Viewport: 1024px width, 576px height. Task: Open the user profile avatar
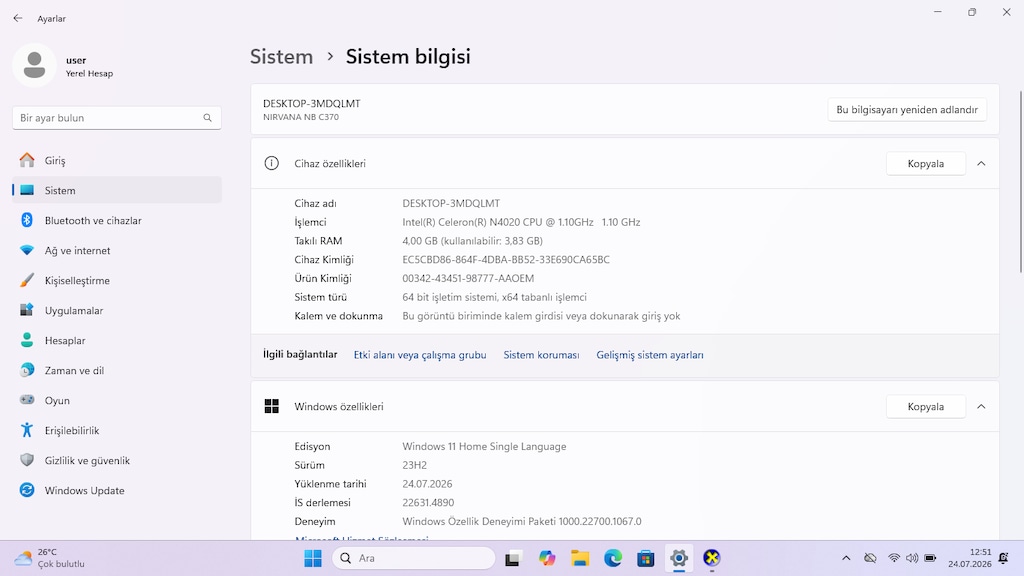[x=34, y=65]
